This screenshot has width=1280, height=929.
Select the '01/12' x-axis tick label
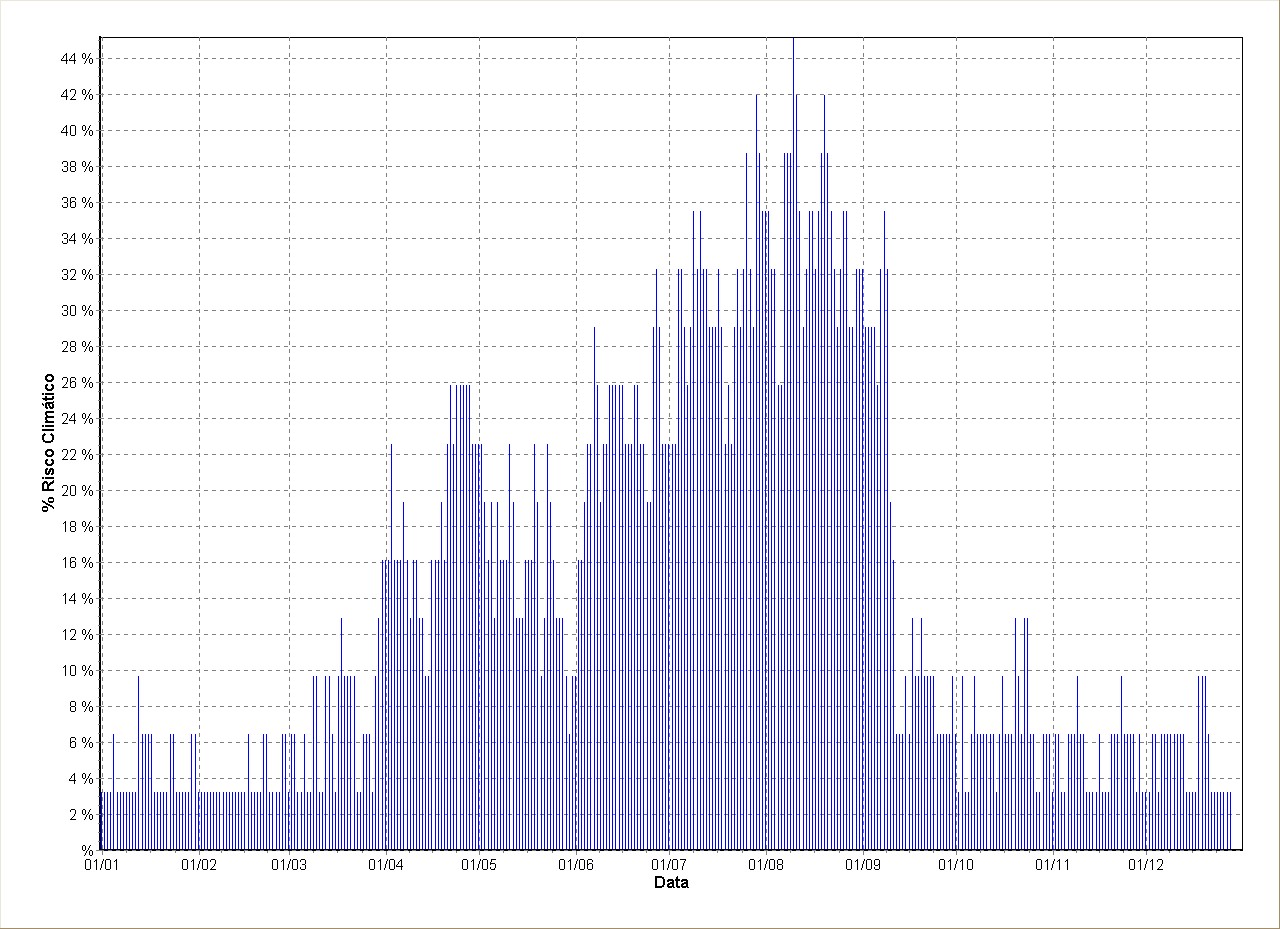pyautogui.click(x=1146, y=865)
